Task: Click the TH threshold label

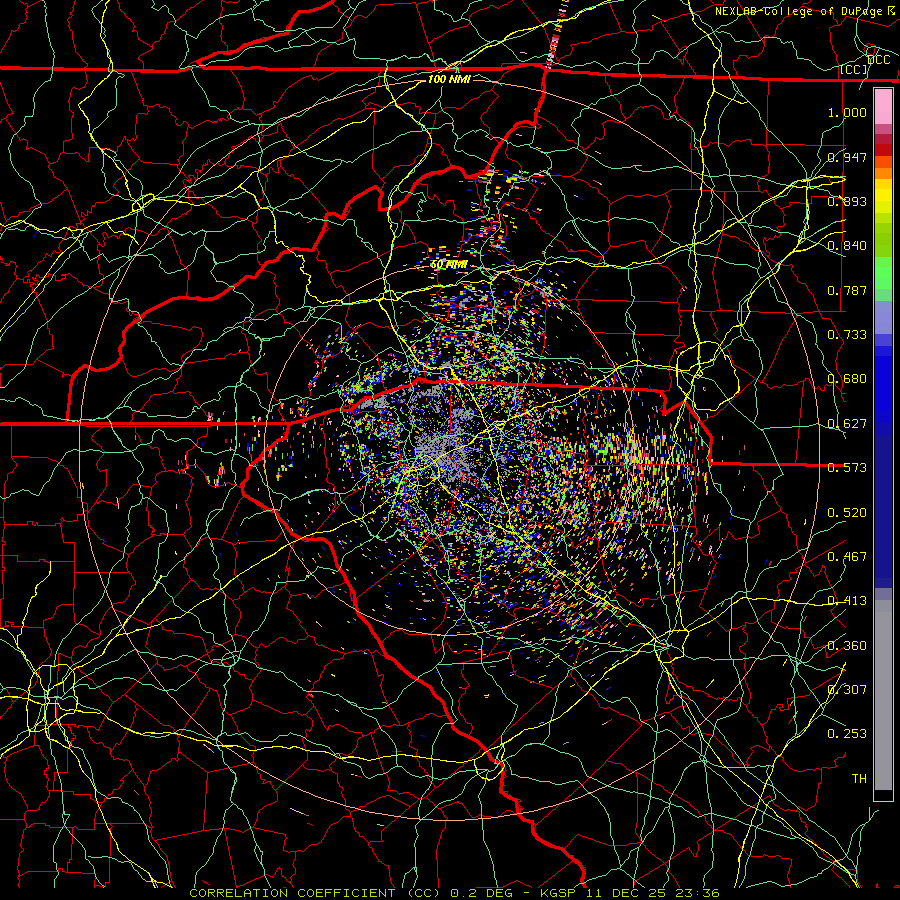Action: [859, 779]
